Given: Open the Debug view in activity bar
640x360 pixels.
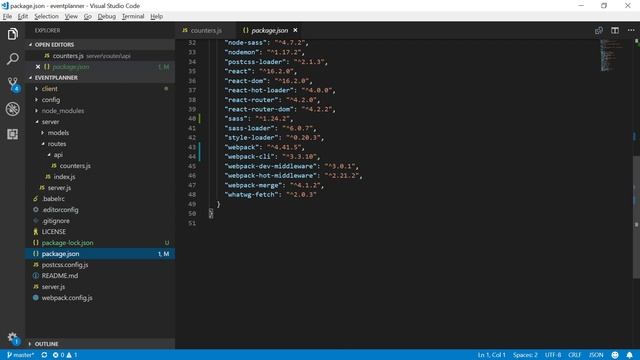Looking at the screenshot, I should (13, 109).
